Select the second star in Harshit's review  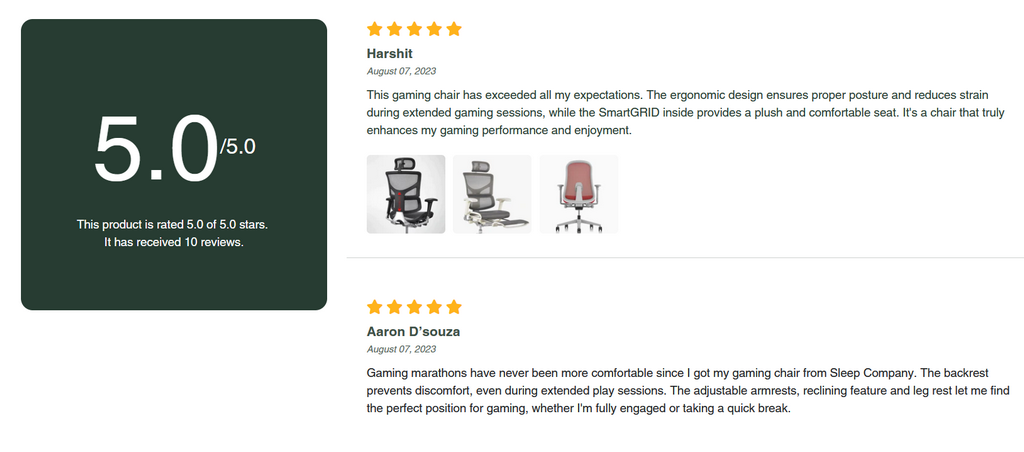pos(394,29)
